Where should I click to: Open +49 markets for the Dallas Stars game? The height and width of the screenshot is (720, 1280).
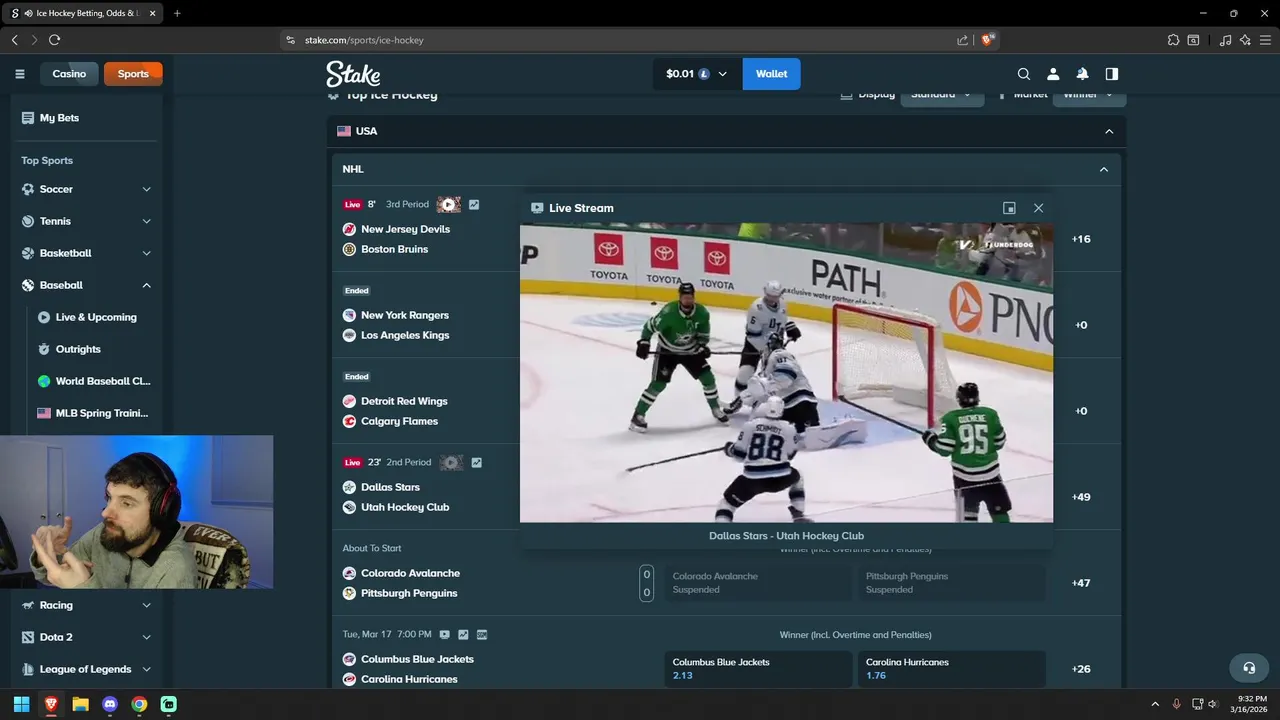(x=1081, y=497)
